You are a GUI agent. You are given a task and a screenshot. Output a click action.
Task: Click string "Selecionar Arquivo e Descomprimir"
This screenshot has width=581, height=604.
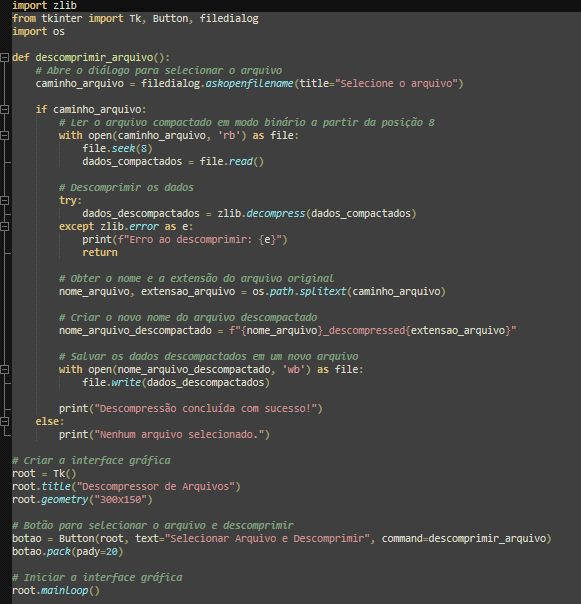pos(267,539)
